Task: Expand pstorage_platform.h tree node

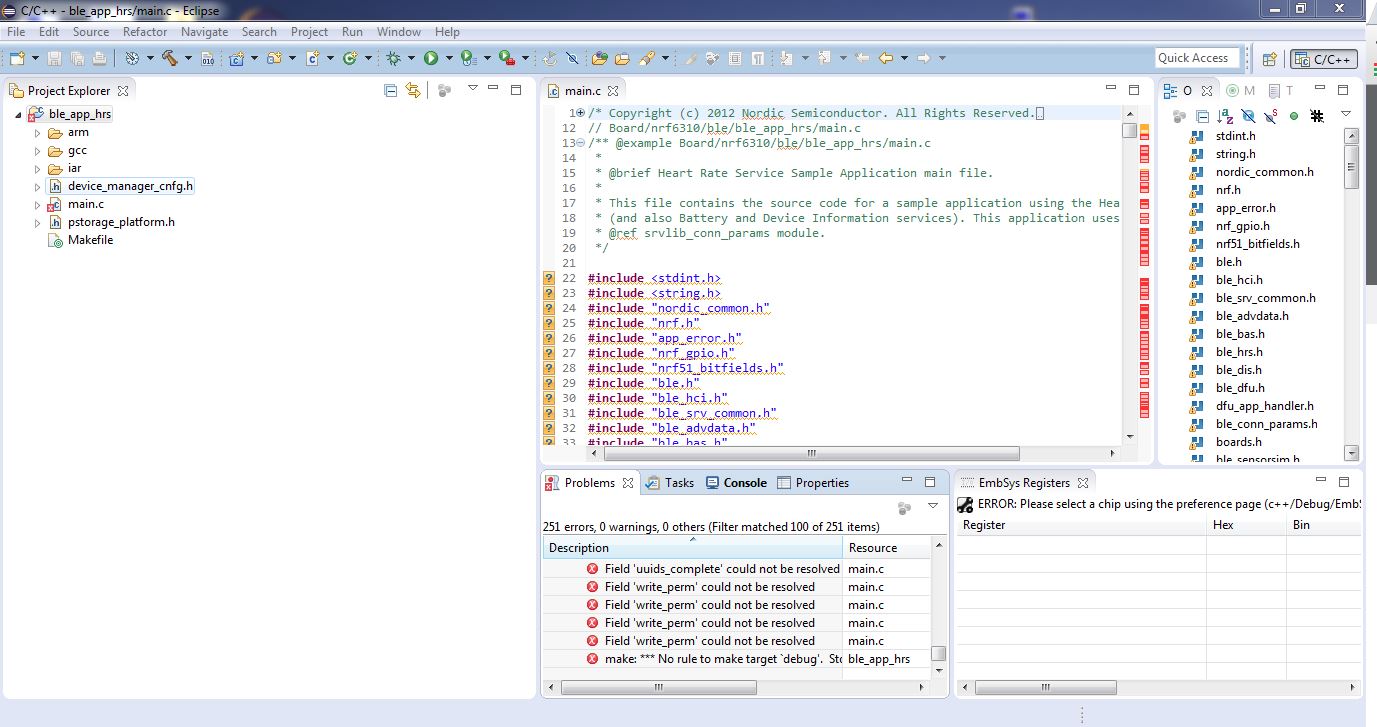Action: 38,222
